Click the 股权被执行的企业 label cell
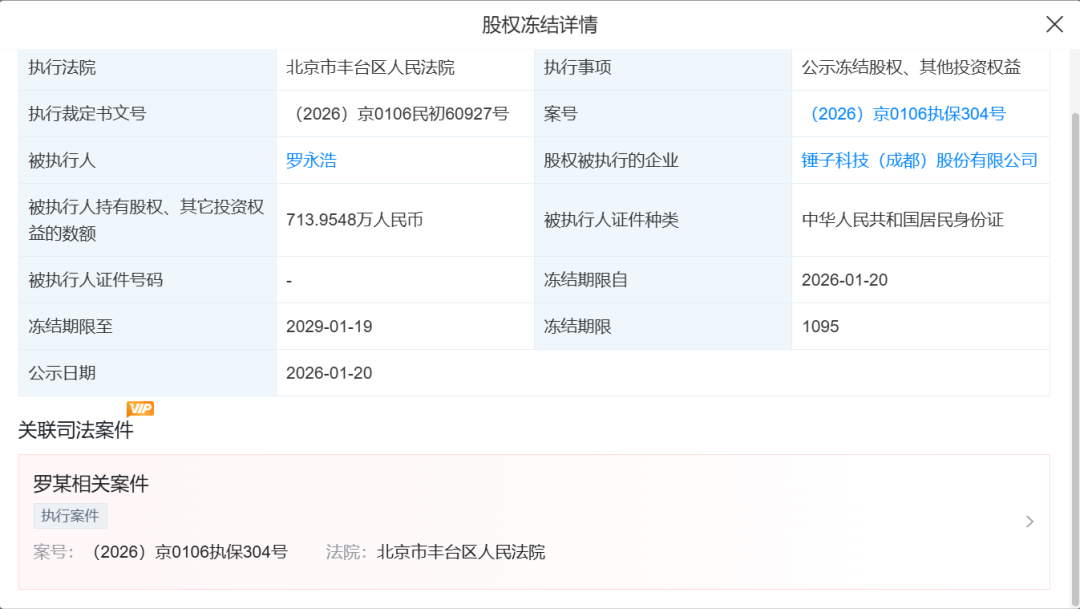Screen dimensions: 1080x609 pyautogui.click(x=663, y=161)
